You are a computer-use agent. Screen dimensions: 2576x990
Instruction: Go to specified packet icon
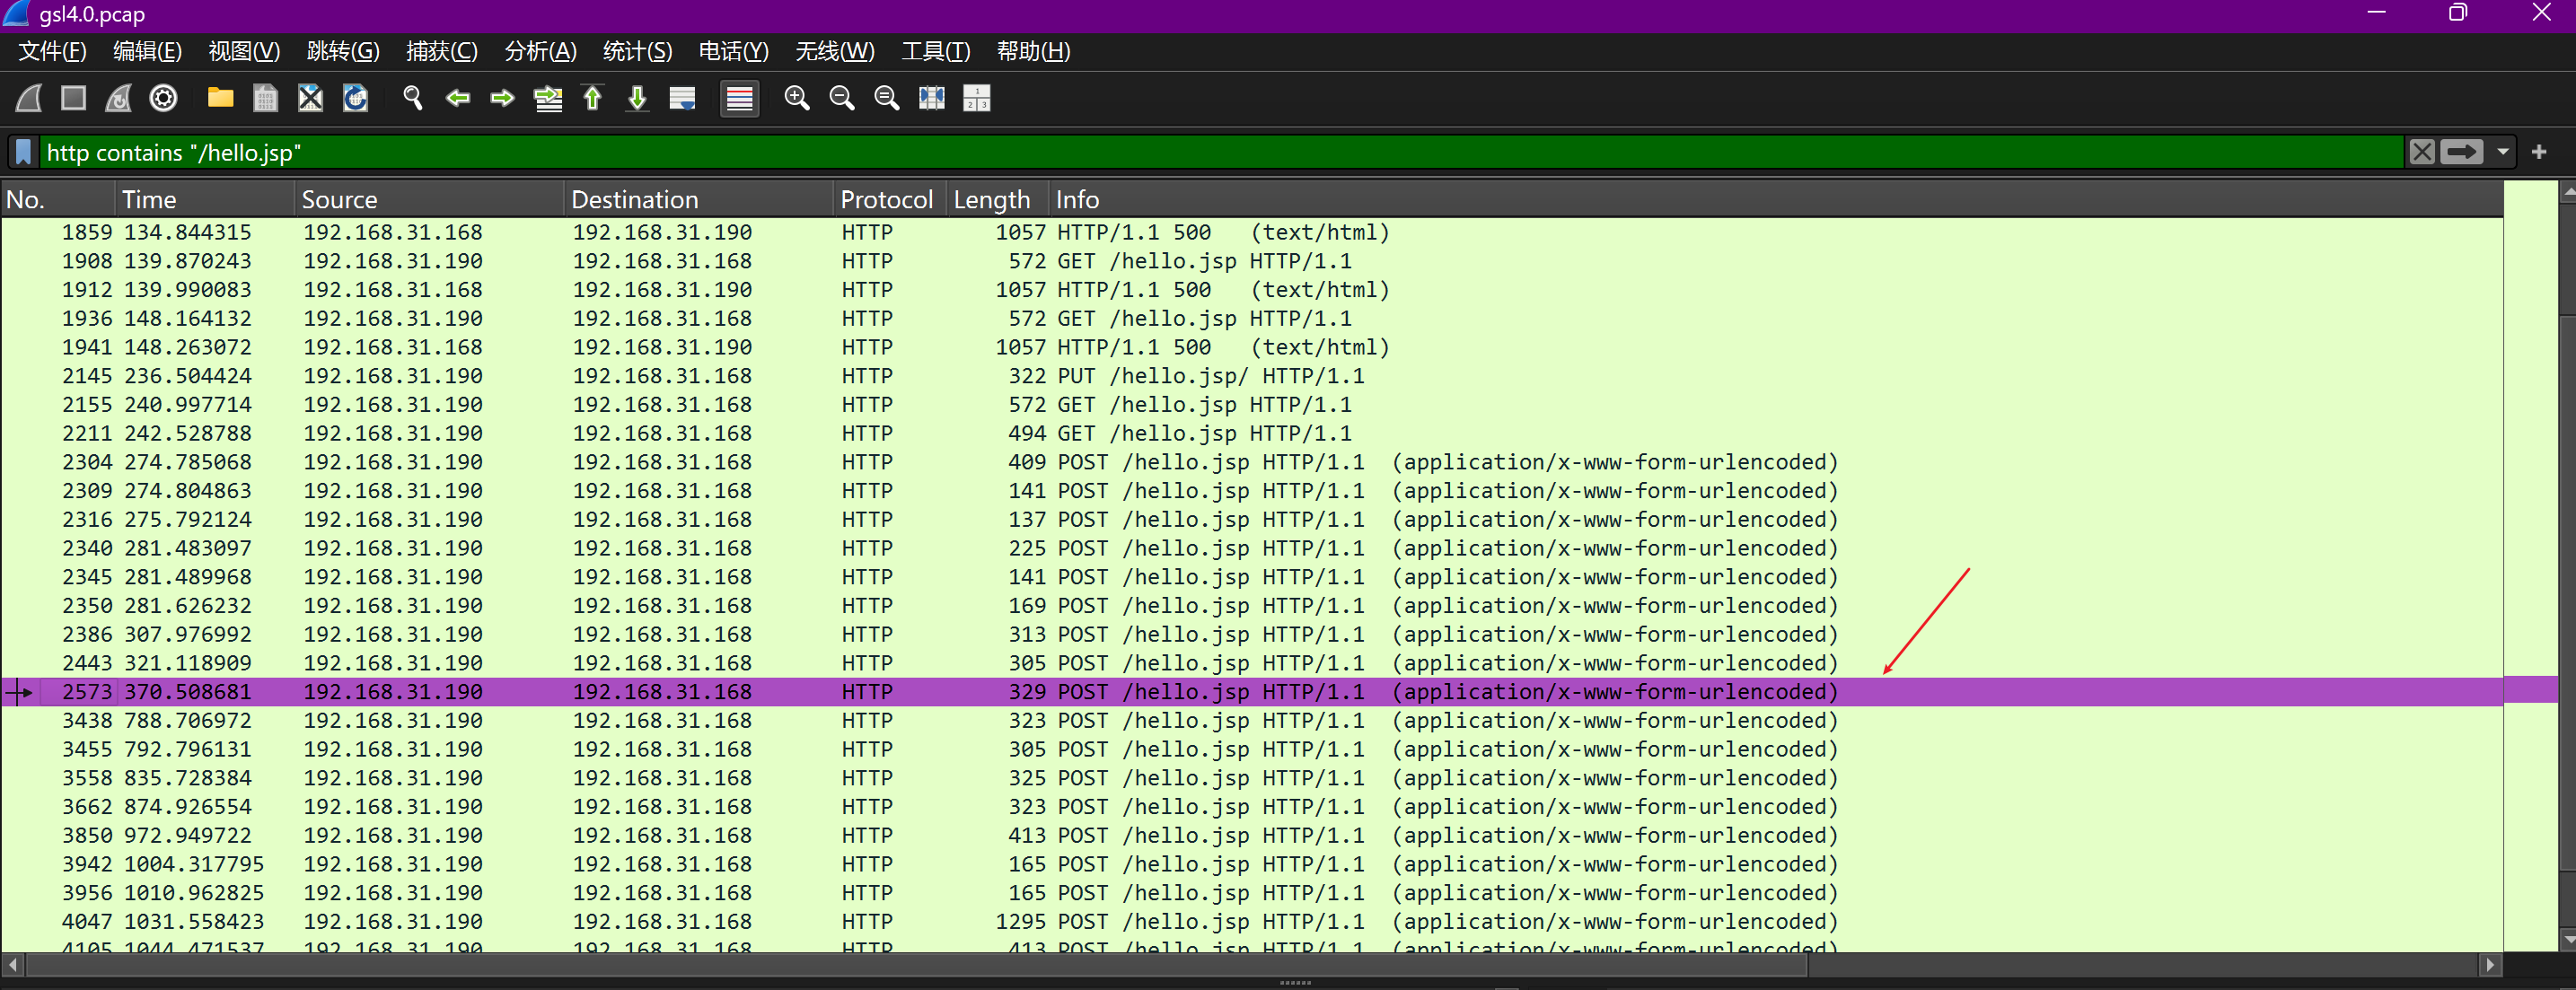point(548,98)
